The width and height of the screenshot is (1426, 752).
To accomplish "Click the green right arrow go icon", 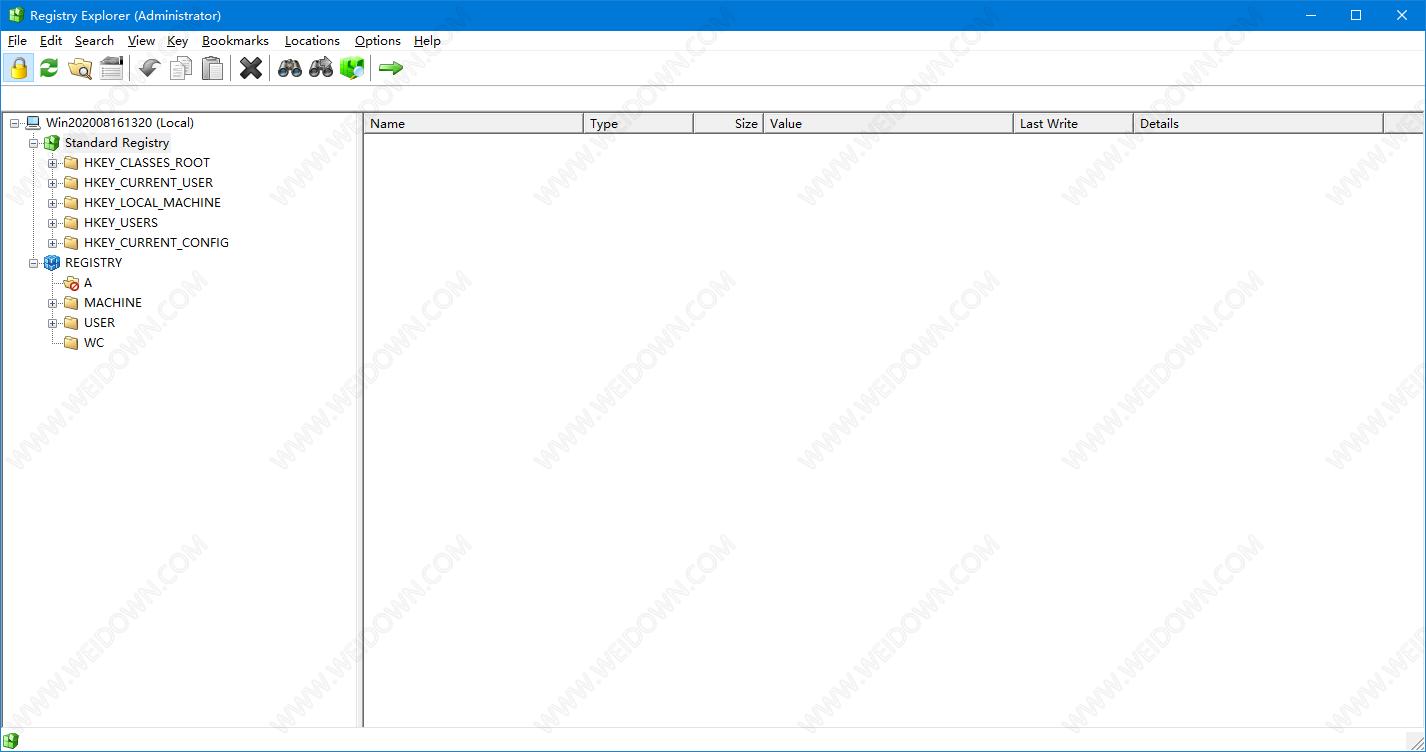I will [x=391, y=68].
